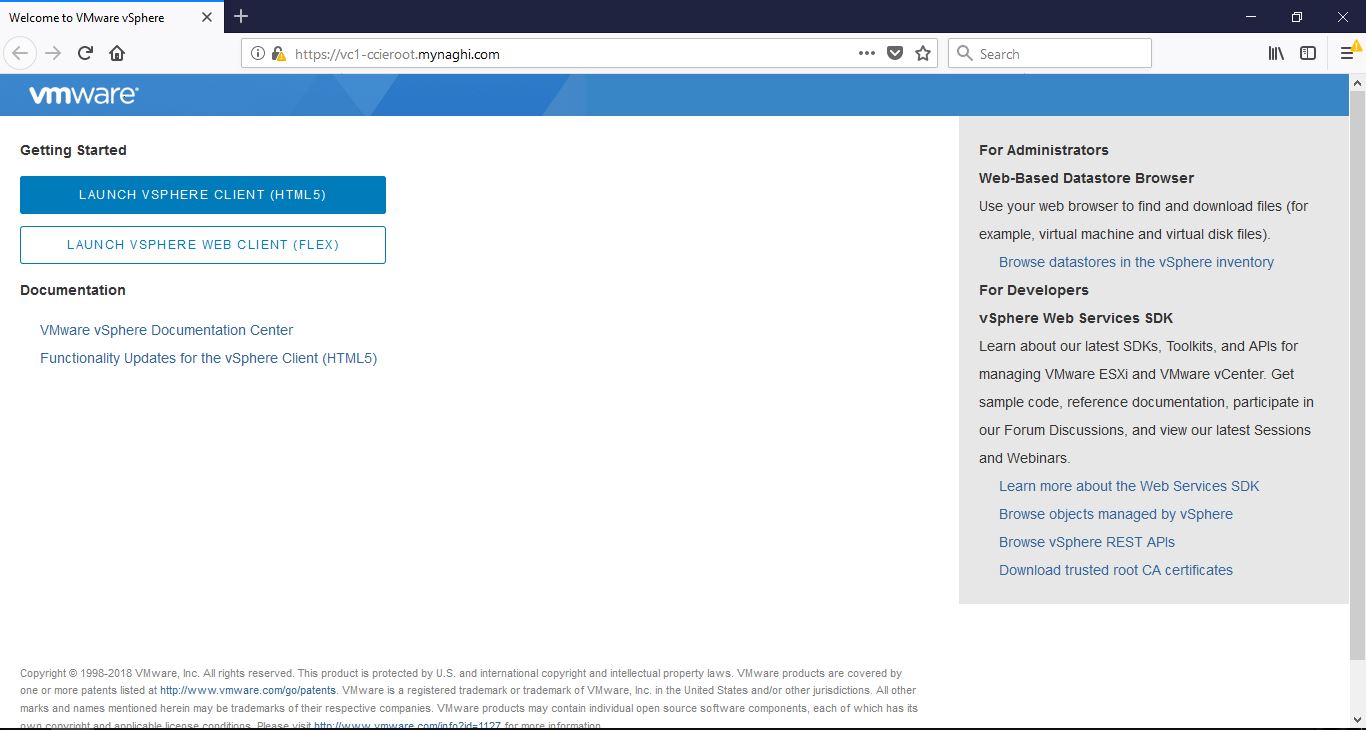Open page actions three-dot menu
The image size is (1366, 730).
(866, 54)
